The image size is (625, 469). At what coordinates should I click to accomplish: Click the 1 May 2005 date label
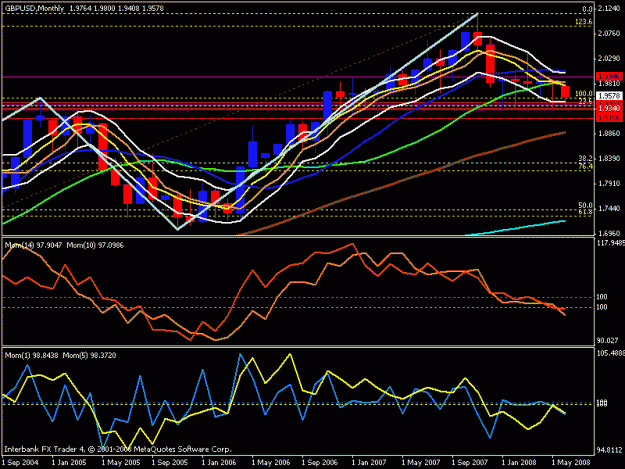click(x=120, y=462)
